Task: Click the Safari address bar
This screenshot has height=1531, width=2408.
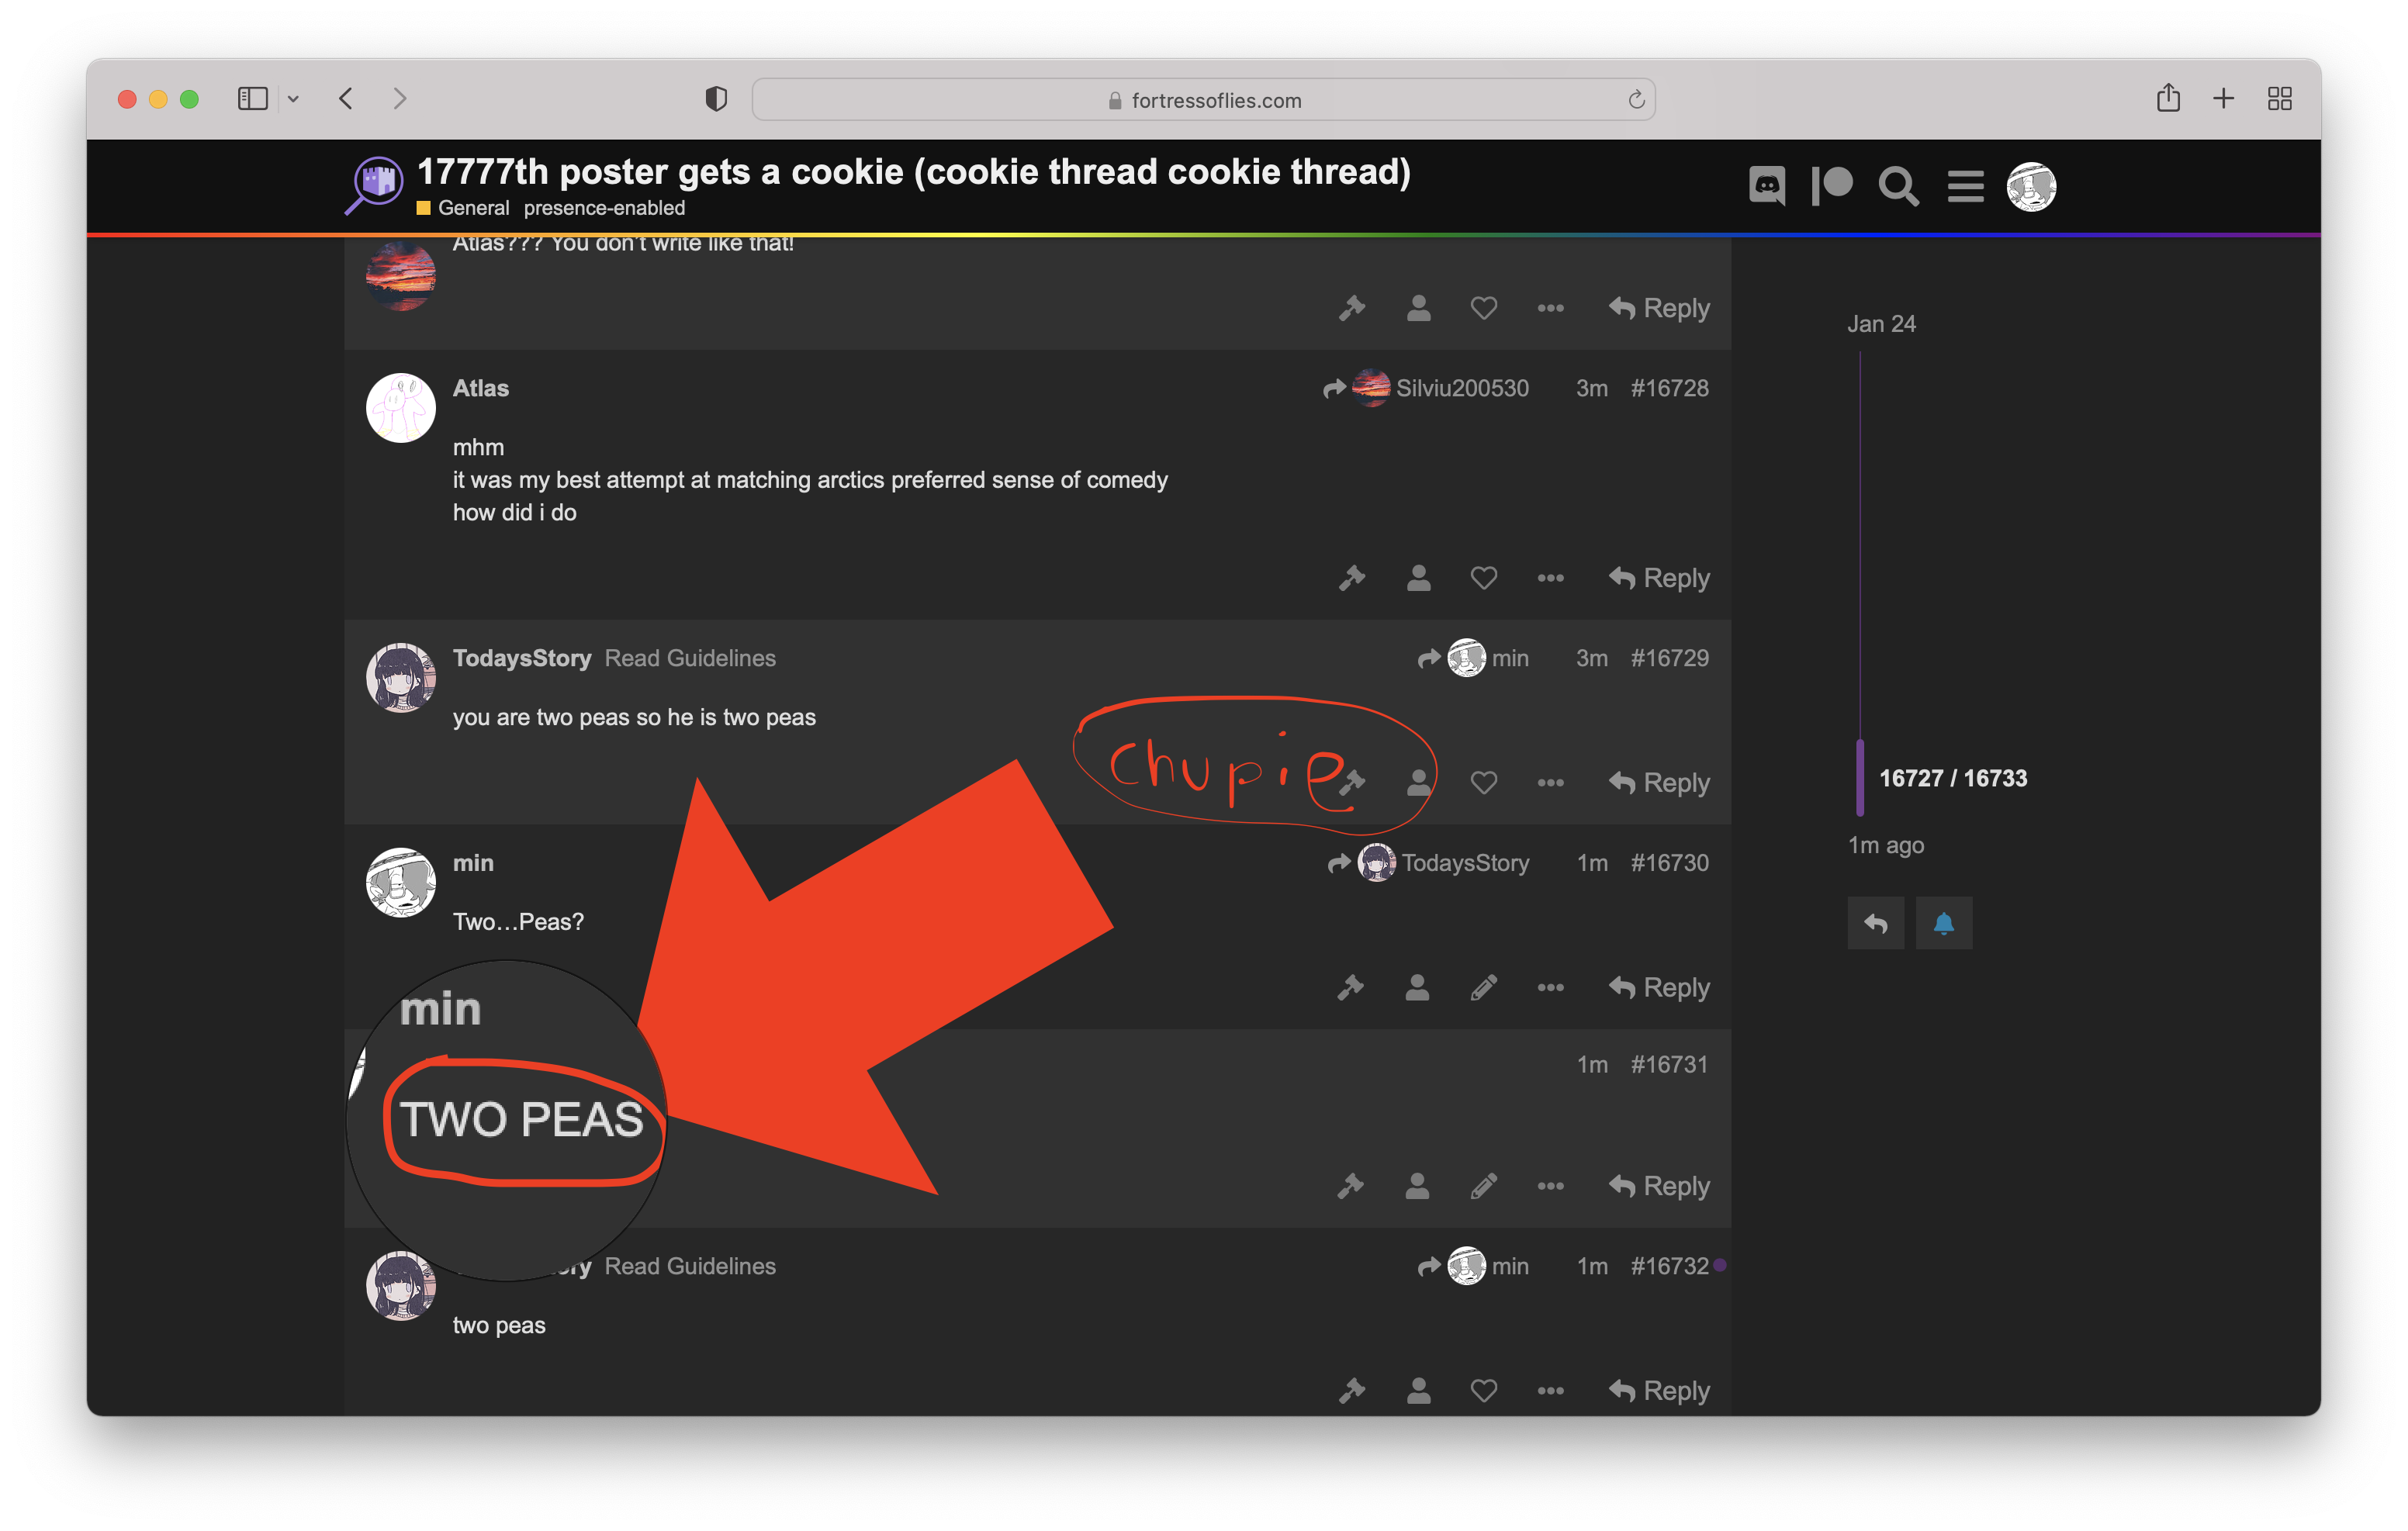Action: tap(1203, 100)
